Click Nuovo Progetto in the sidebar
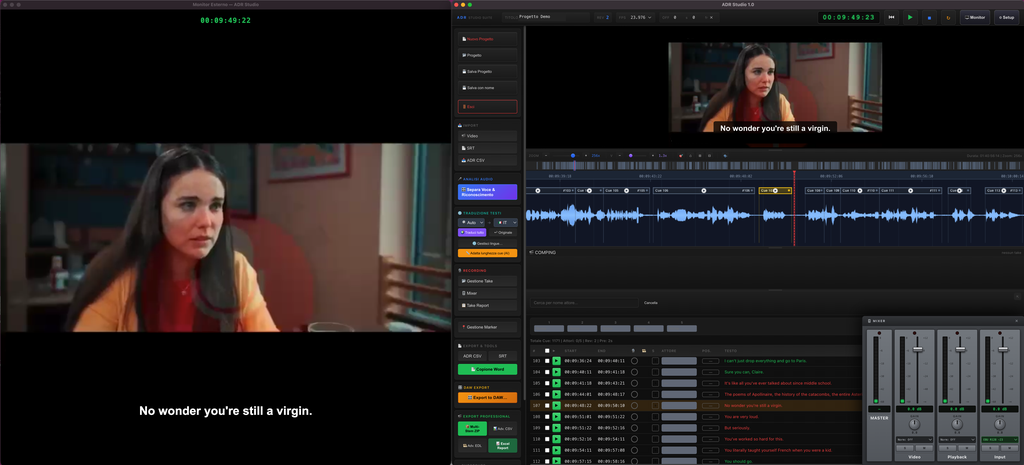1024x465 pixels. tap(488, 39)
